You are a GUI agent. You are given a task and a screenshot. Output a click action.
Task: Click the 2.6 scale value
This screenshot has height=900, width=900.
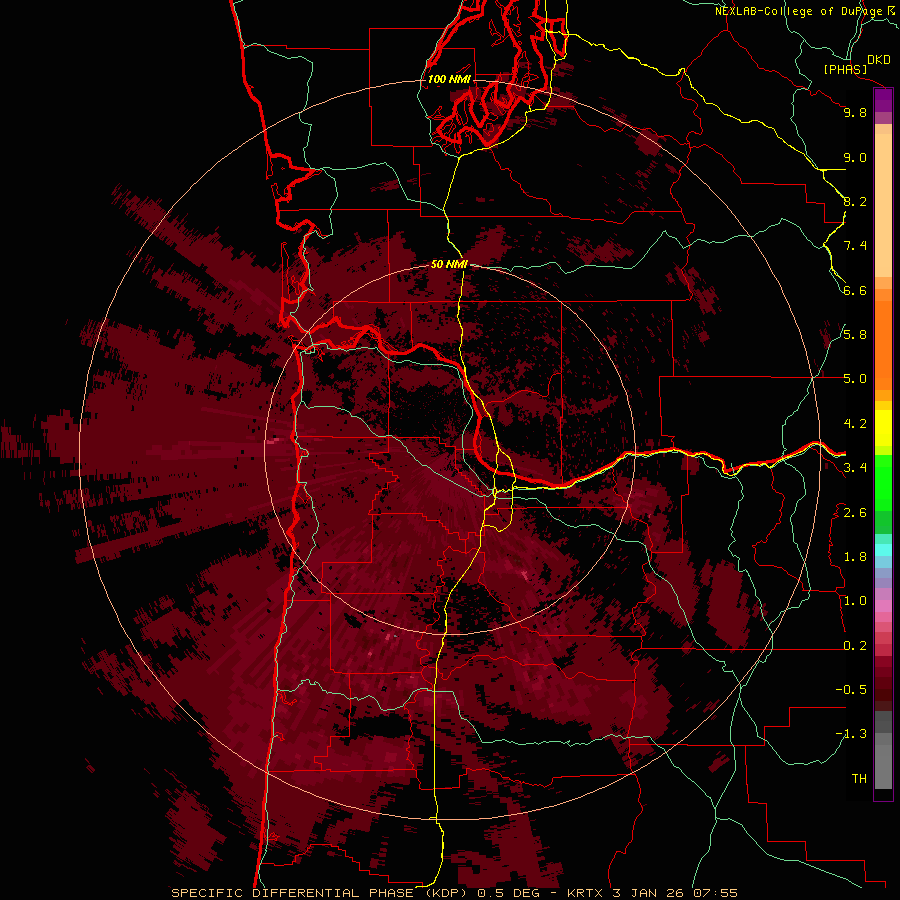point(855,513)
